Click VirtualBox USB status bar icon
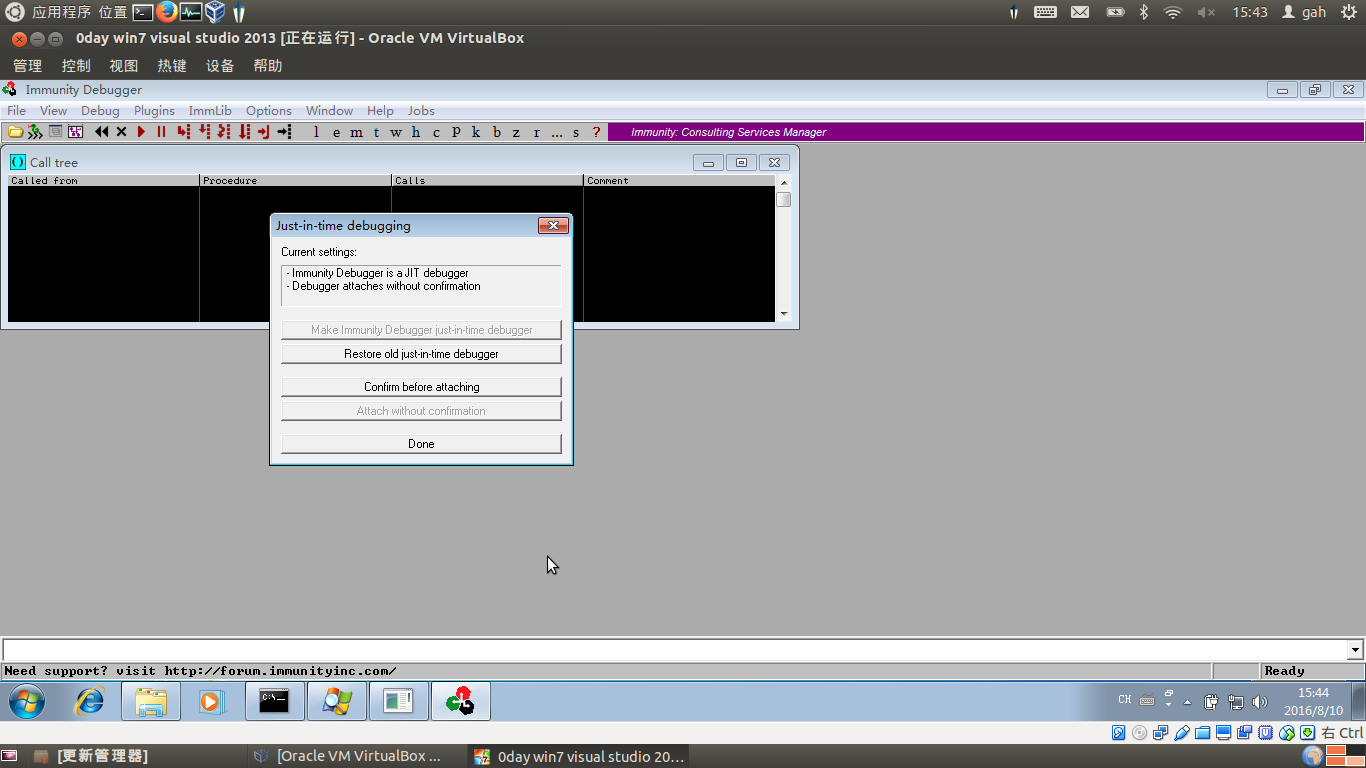The height and width of the screenshot is (768, 1366). click(1181, 733)
